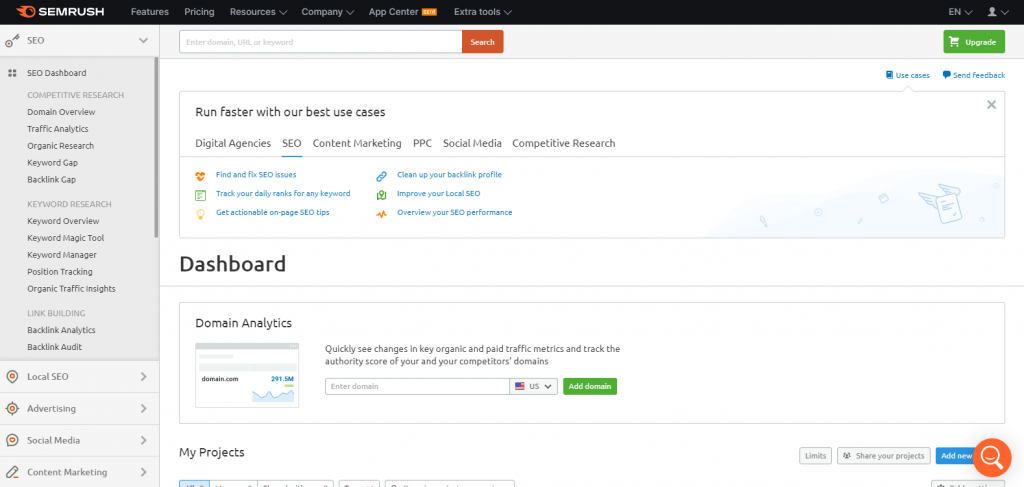Open the EN language dropdown
This screenshot has width=1024, height=487.
(960, 12)
